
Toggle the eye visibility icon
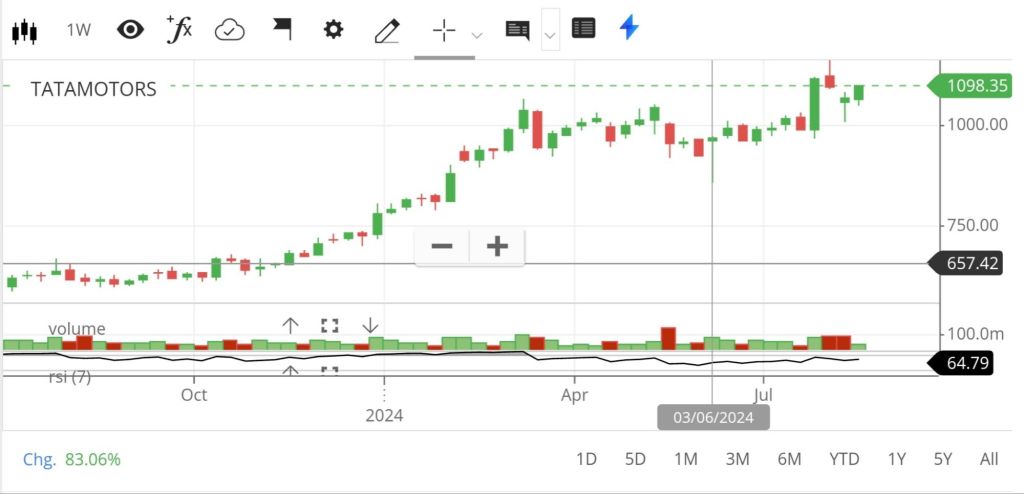pos(130,29)
